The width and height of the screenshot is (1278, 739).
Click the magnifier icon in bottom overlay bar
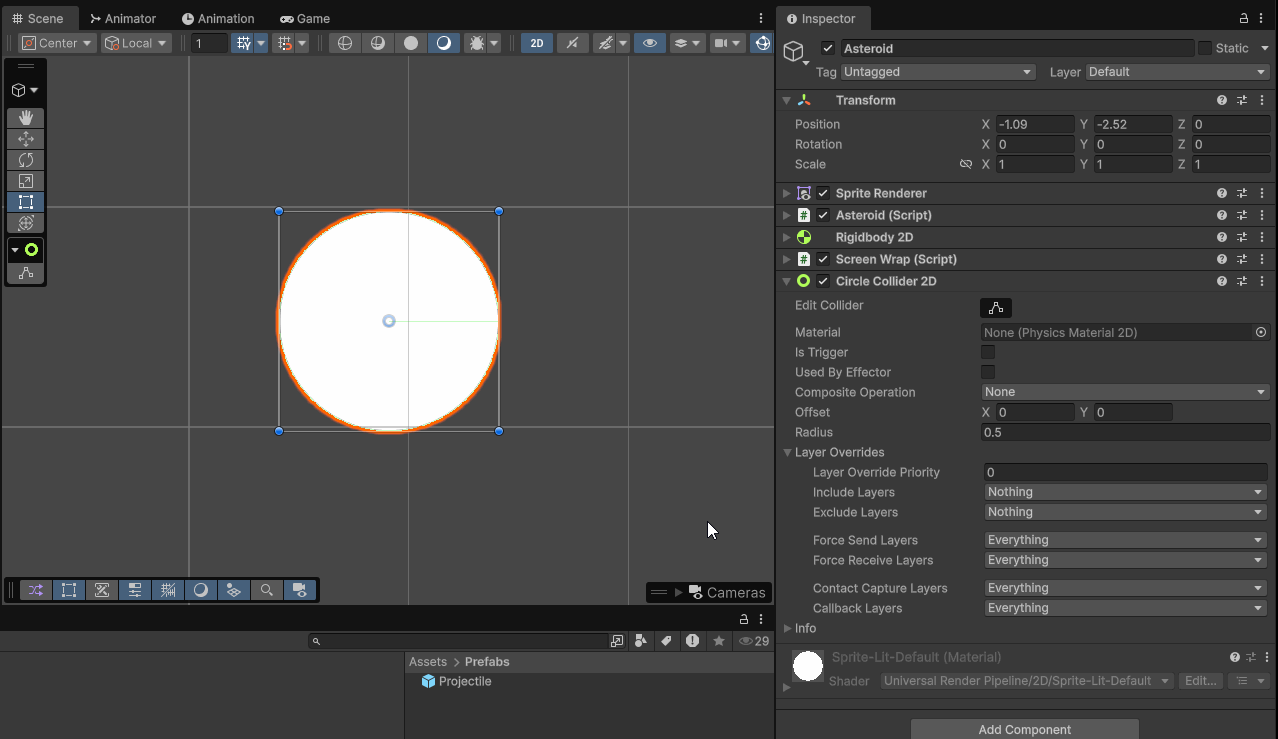[x=267, y=590]
